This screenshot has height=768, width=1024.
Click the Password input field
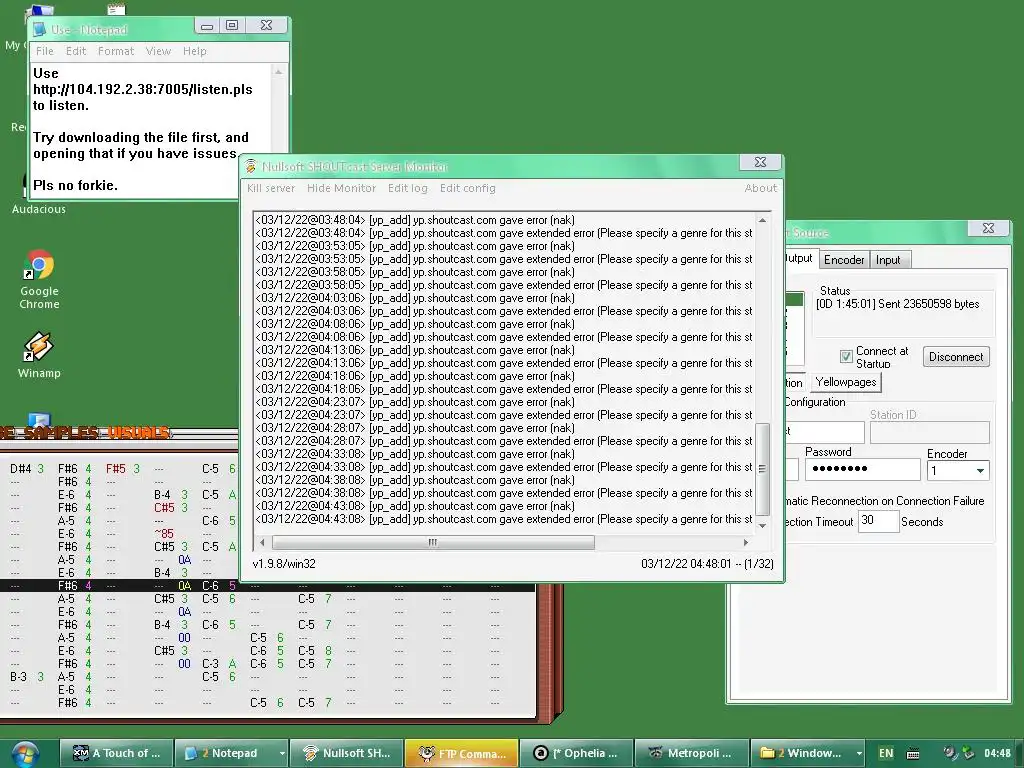pos(862,469)
